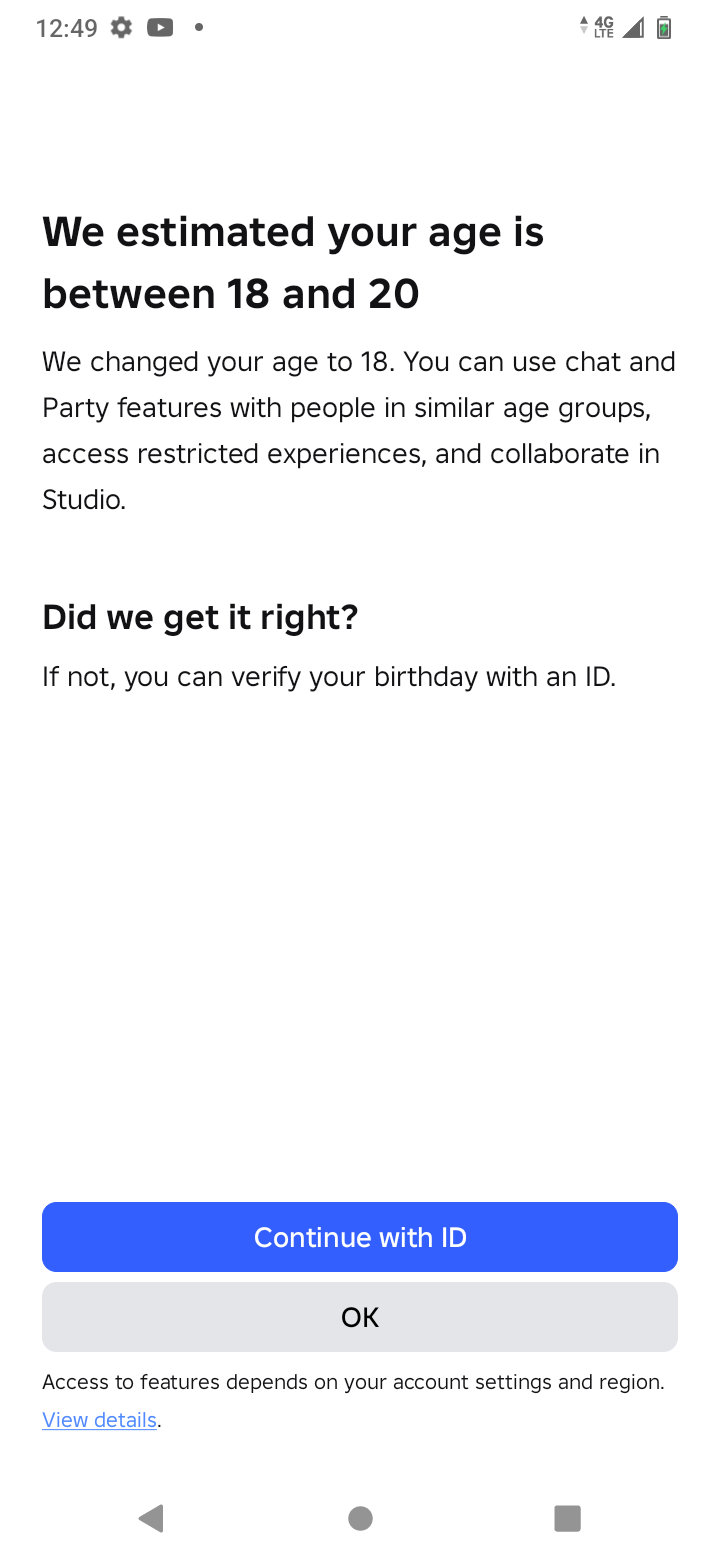This screenshot has height=1560, width=720.
Task: Tap the mobile data arrows indicator
Action: click(584, 27)
